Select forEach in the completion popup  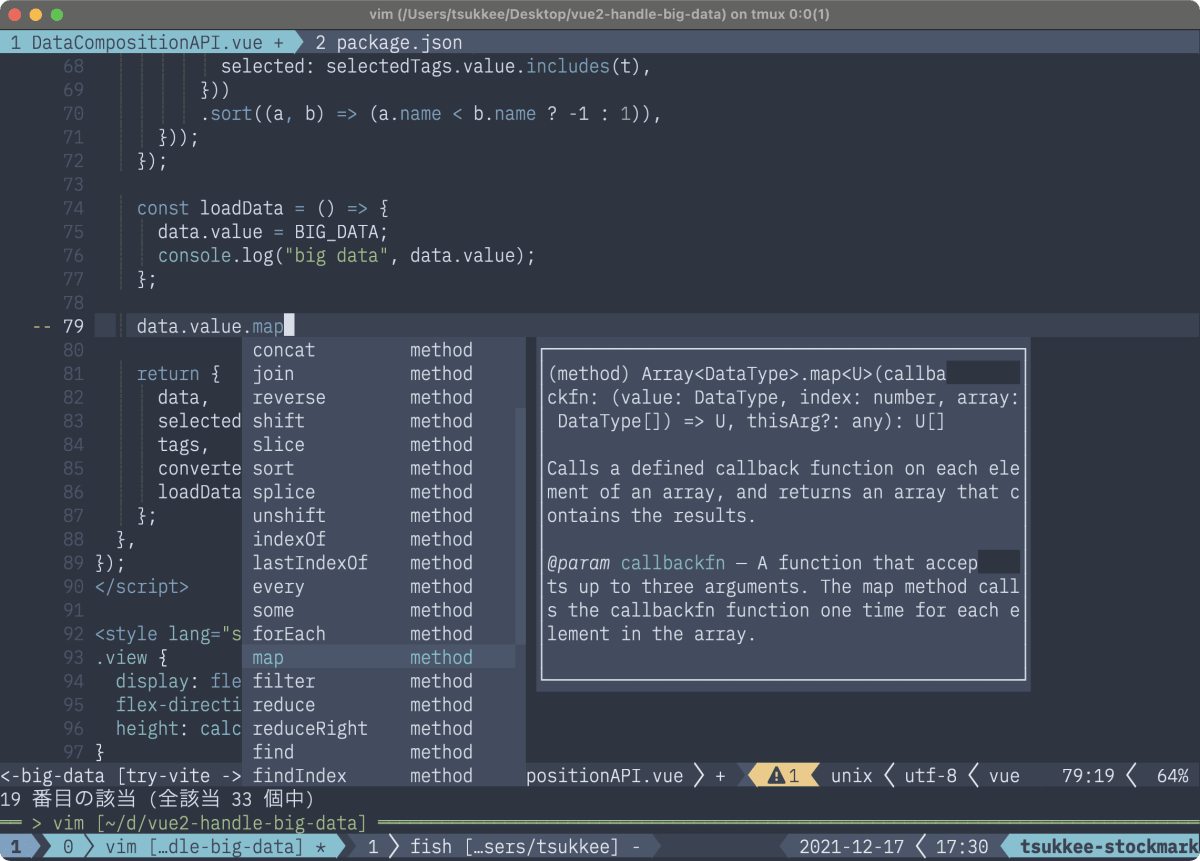coord(379,634)
